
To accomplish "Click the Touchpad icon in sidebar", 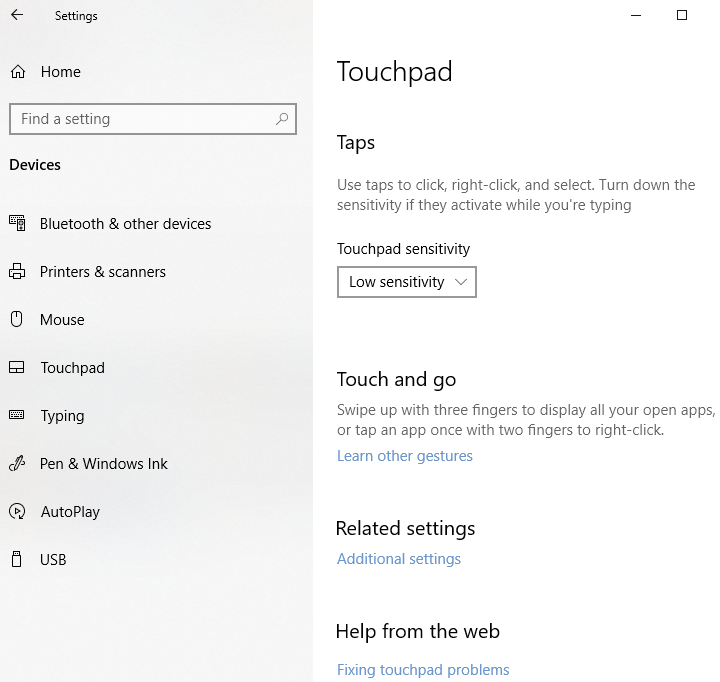I will point(17,368).
